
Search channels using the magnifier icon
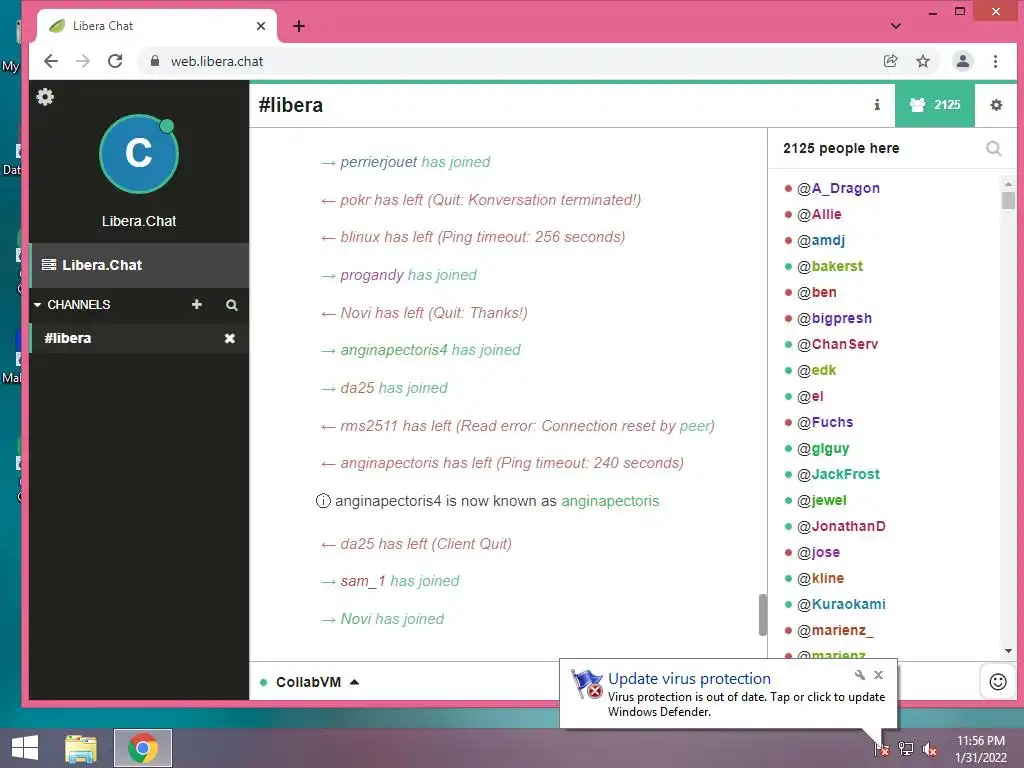(x=232, y=305)
